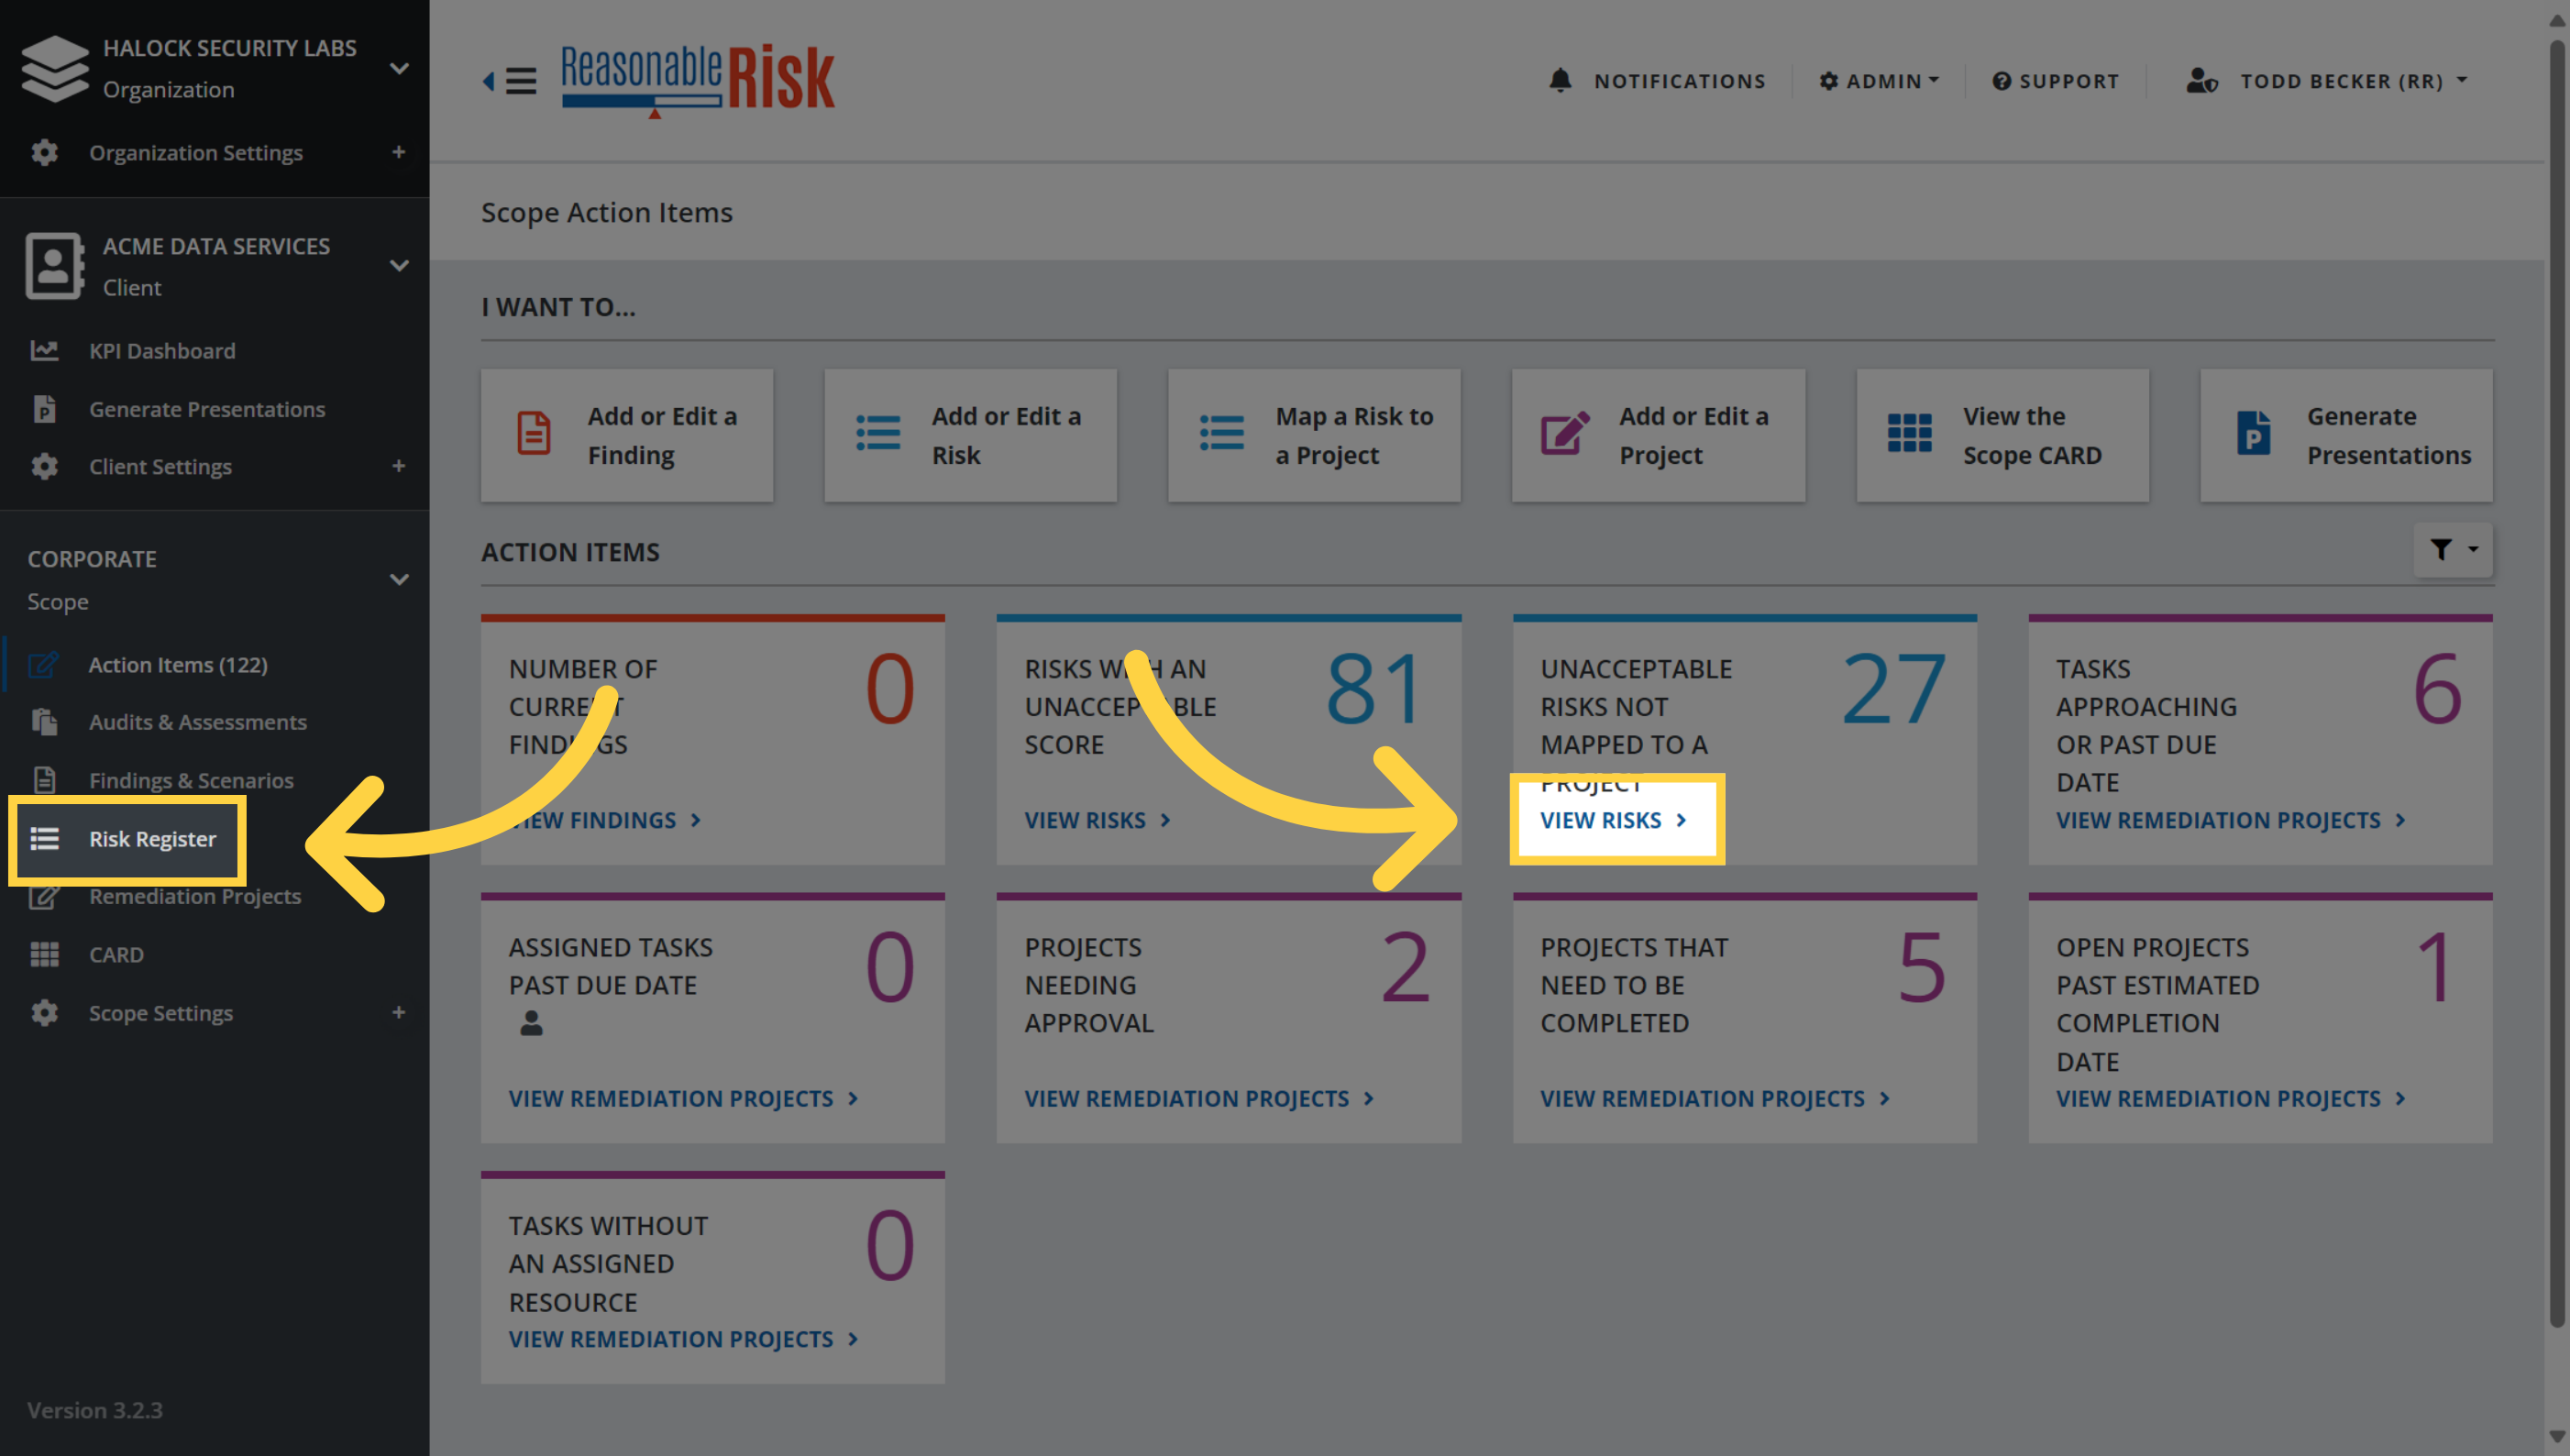Click the Action Items edit icon in sidebar
This screenshot has width=2570, height=1456.
[44, 665]
